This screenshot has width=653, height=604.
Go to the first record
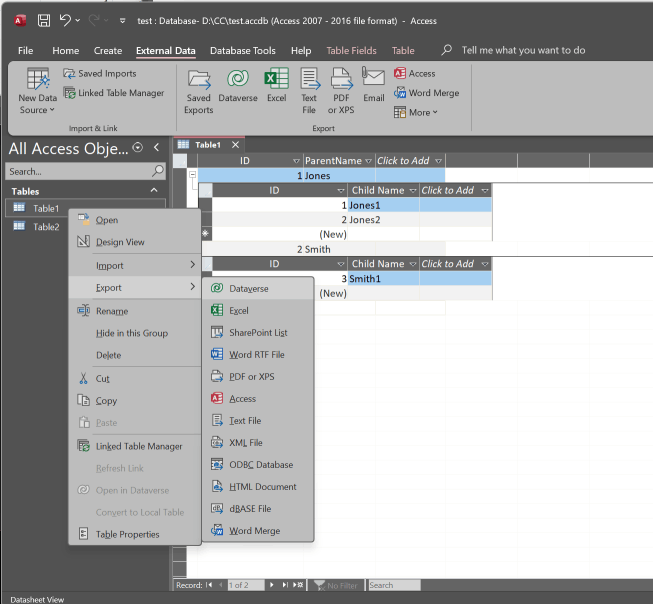(x=209, y=585)
